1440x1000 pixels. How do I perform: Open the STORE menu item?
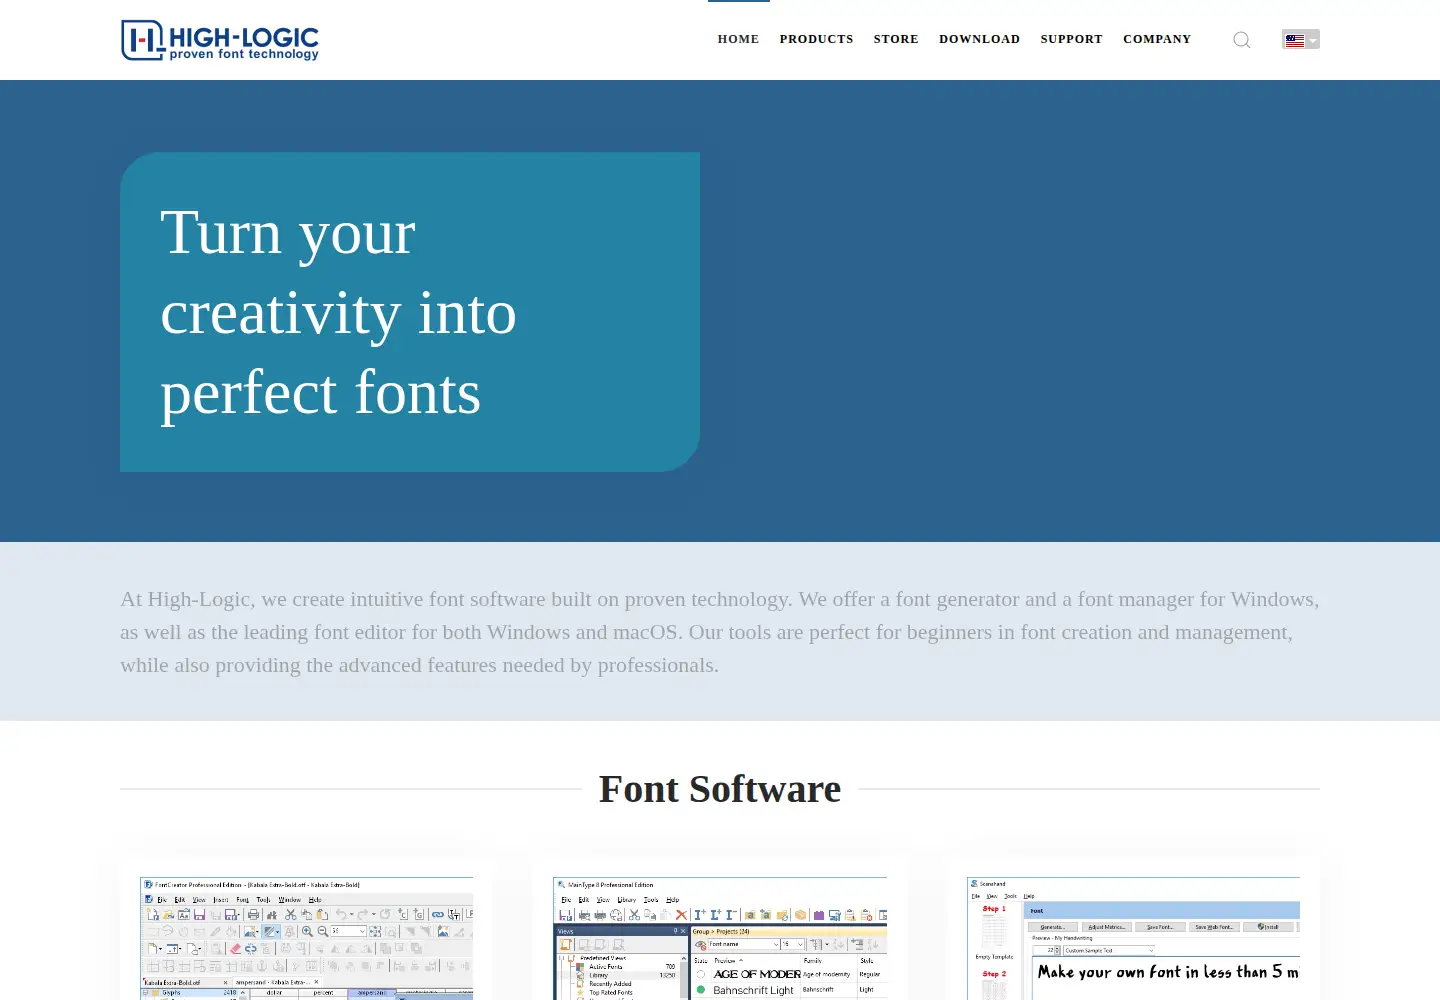coord(896,40)
